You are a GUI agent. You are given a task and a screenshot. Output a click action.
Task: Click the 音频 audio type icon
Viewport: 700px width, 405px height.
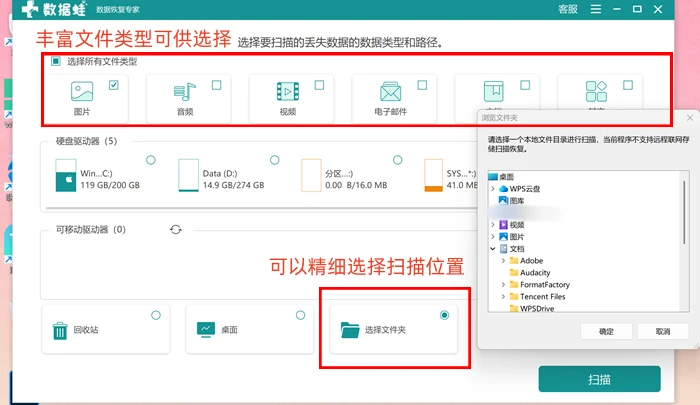(x=185, y=92)
